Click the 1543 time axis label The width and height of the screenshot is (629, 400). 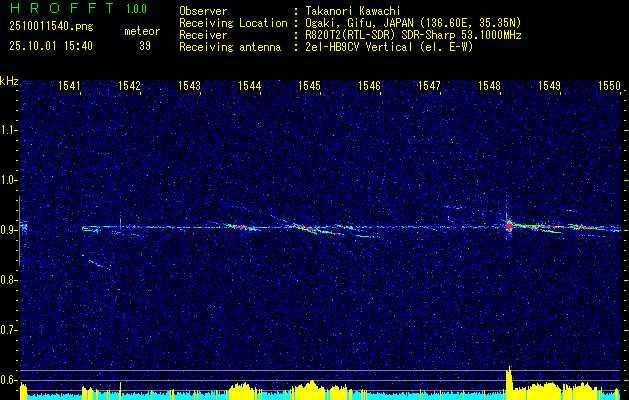click(189, 85)
